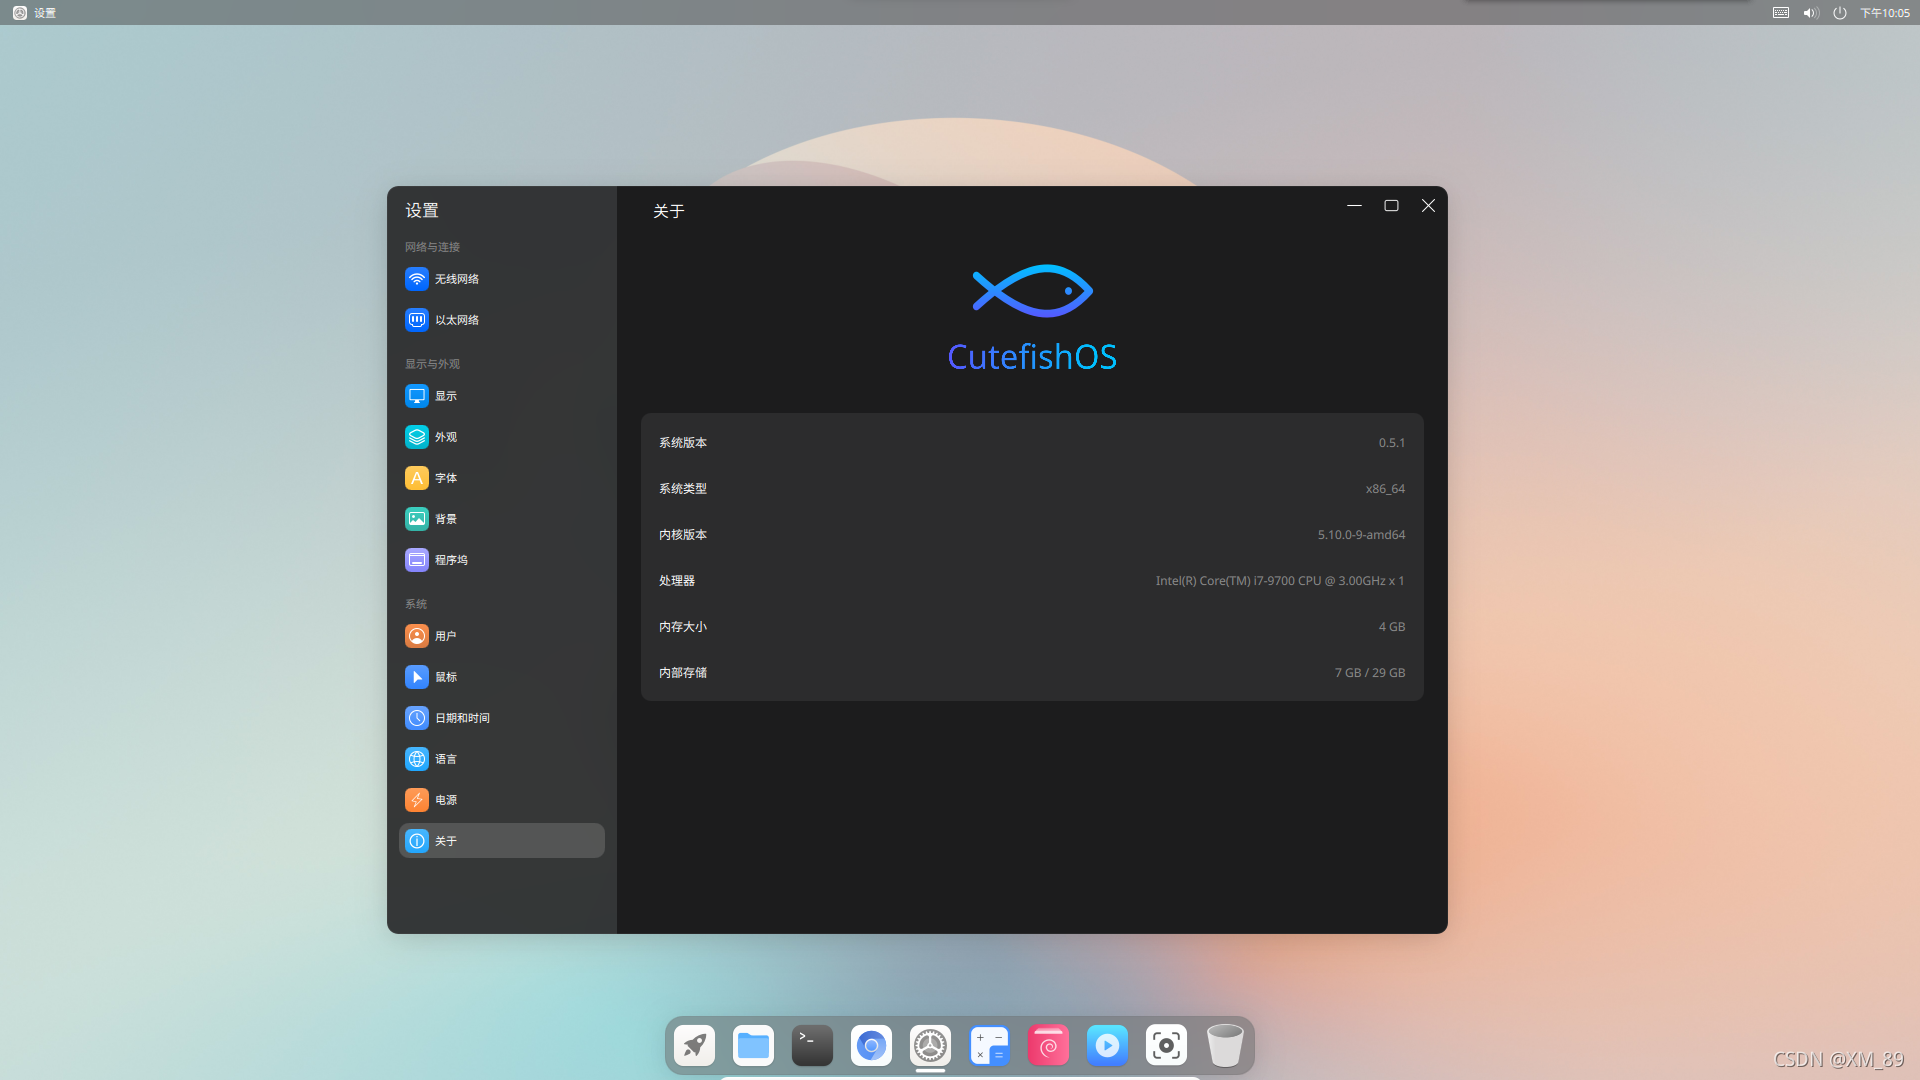Screen dimensions: 1920x1080
Task: Open the 字体 fonts section
Action: click(445, 478)
